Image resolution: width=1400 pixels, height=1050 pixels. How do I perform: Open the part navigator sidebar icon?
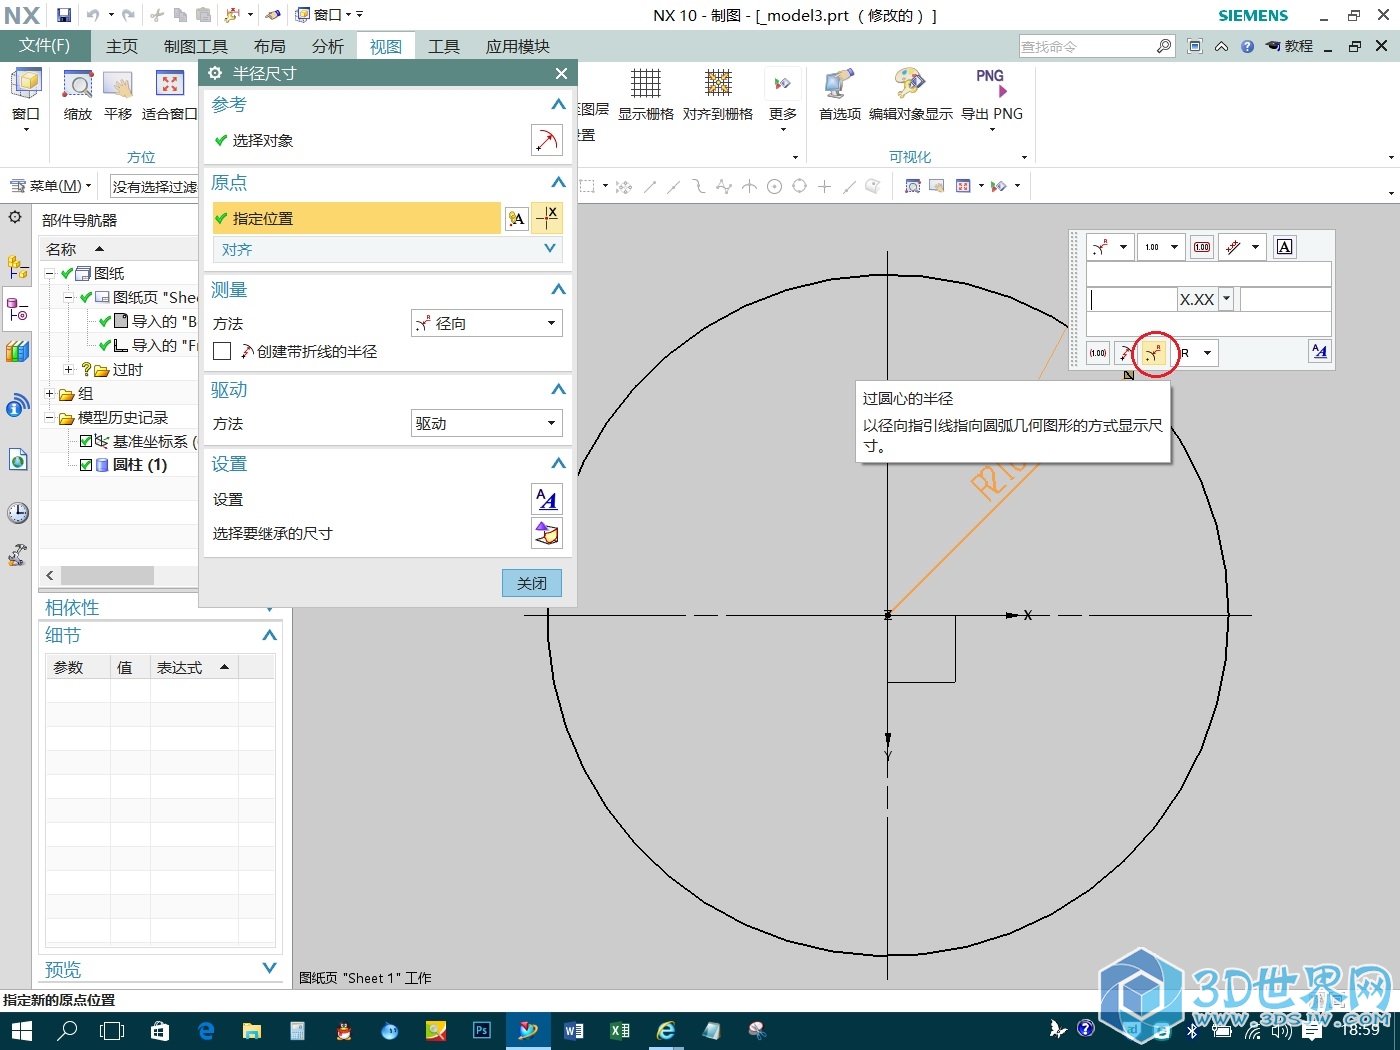coord(18,311)
